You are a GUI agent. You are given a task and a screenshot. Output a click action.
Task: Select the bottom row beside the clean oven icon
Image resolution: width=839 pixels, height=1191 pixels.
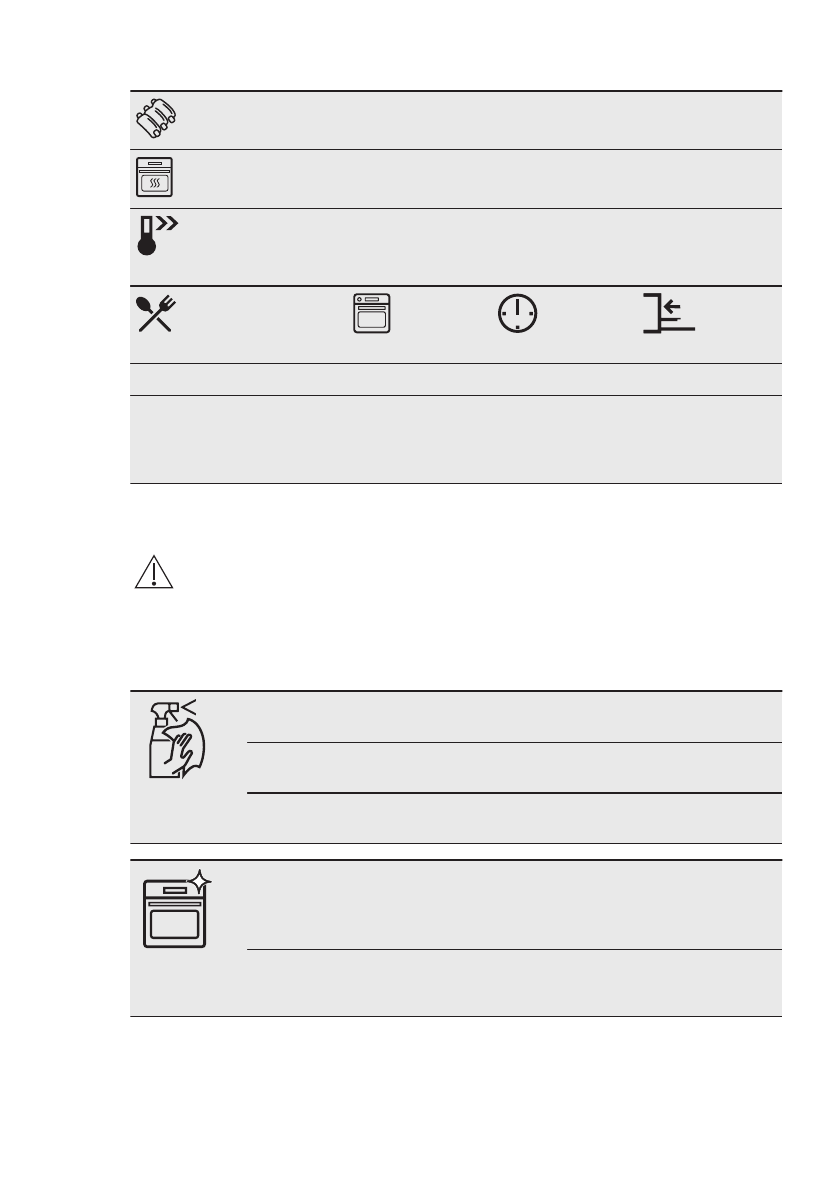click(x=512, y=983)
